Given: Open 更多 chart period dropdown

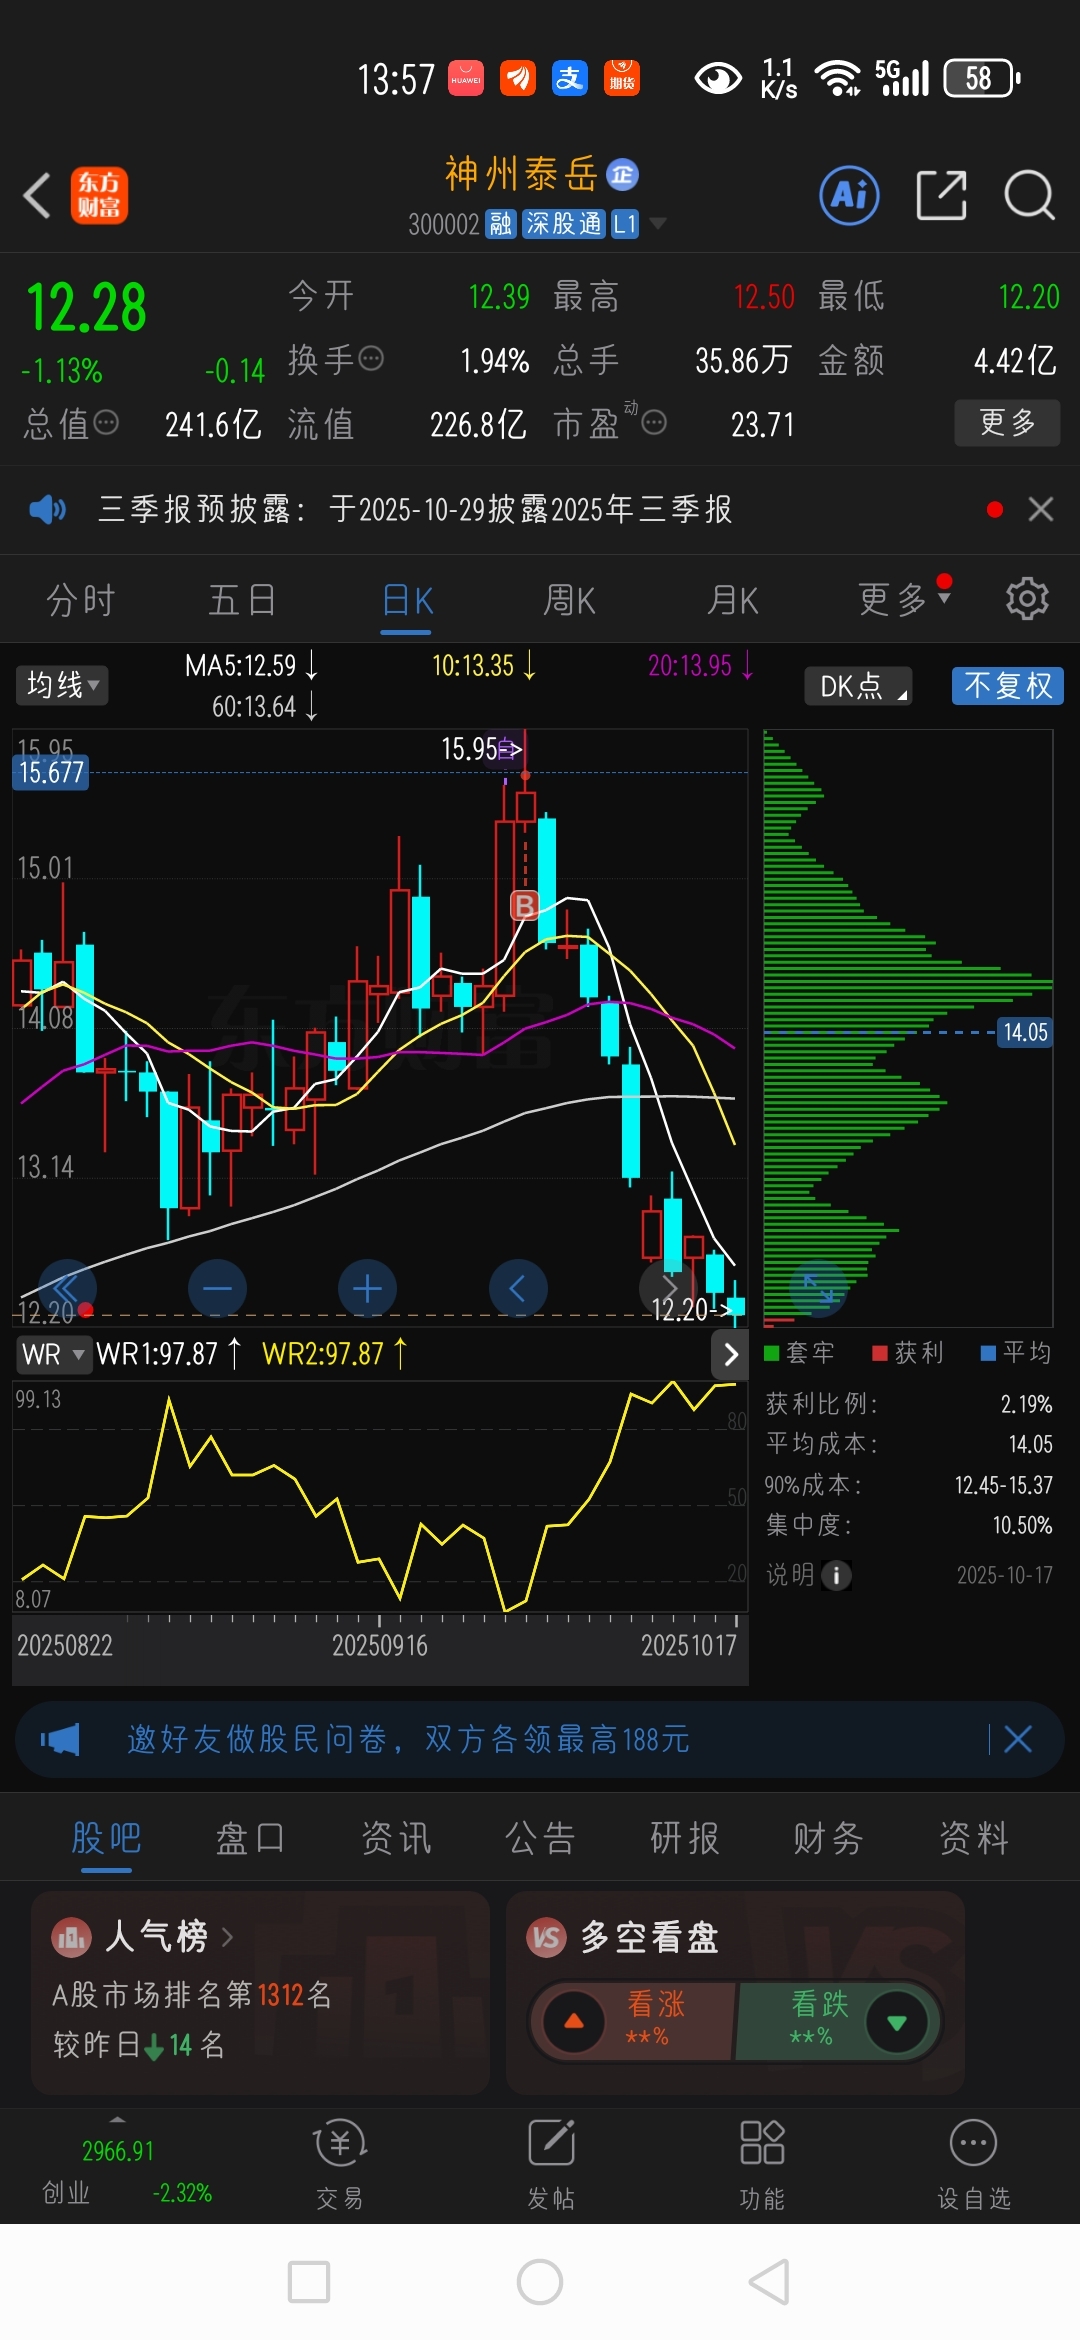Looking at the screenshot, I should point(904,599).
